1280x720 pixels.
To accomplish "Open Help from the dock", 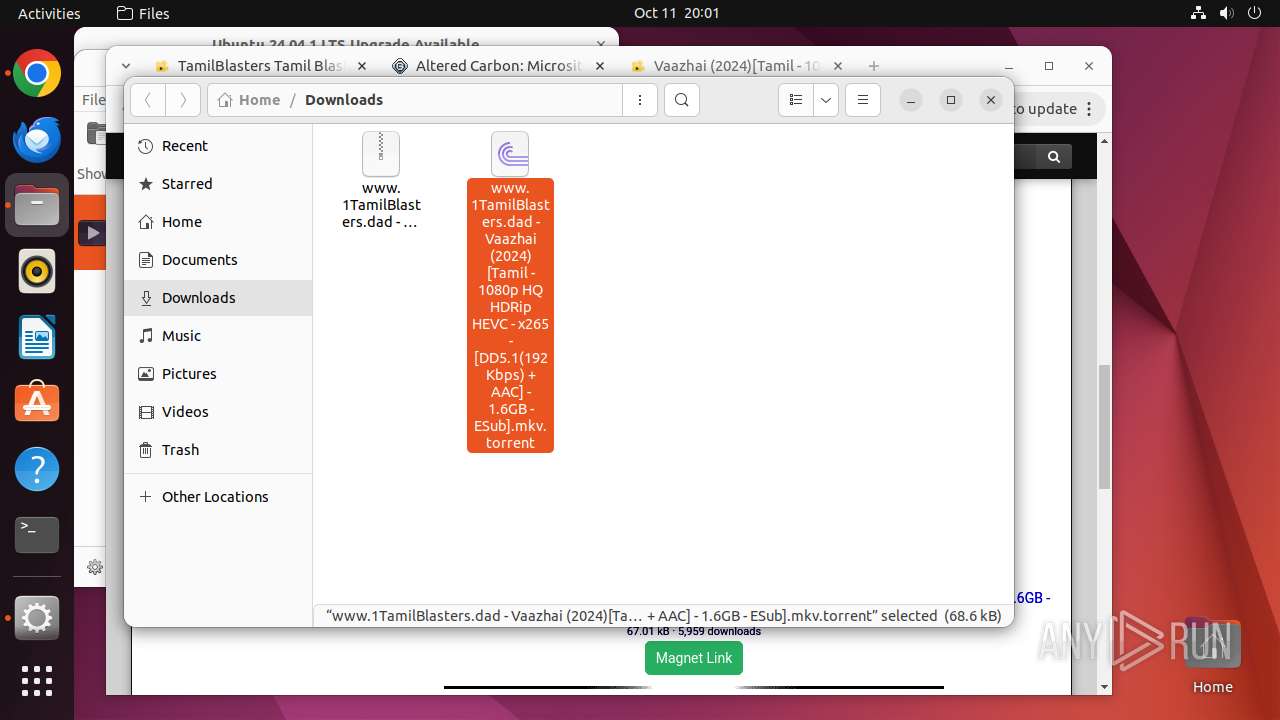I will point(37,469).
